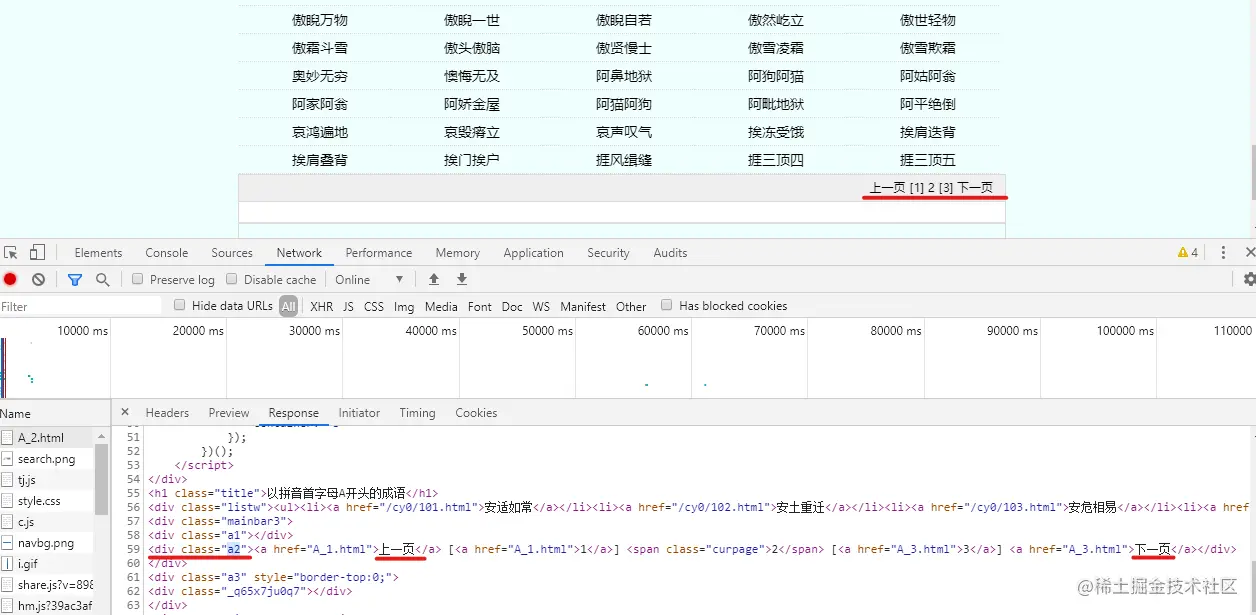Screen dimensions: 1256x615
Task: Switch to the Elements panel
Action: point(98,253)
